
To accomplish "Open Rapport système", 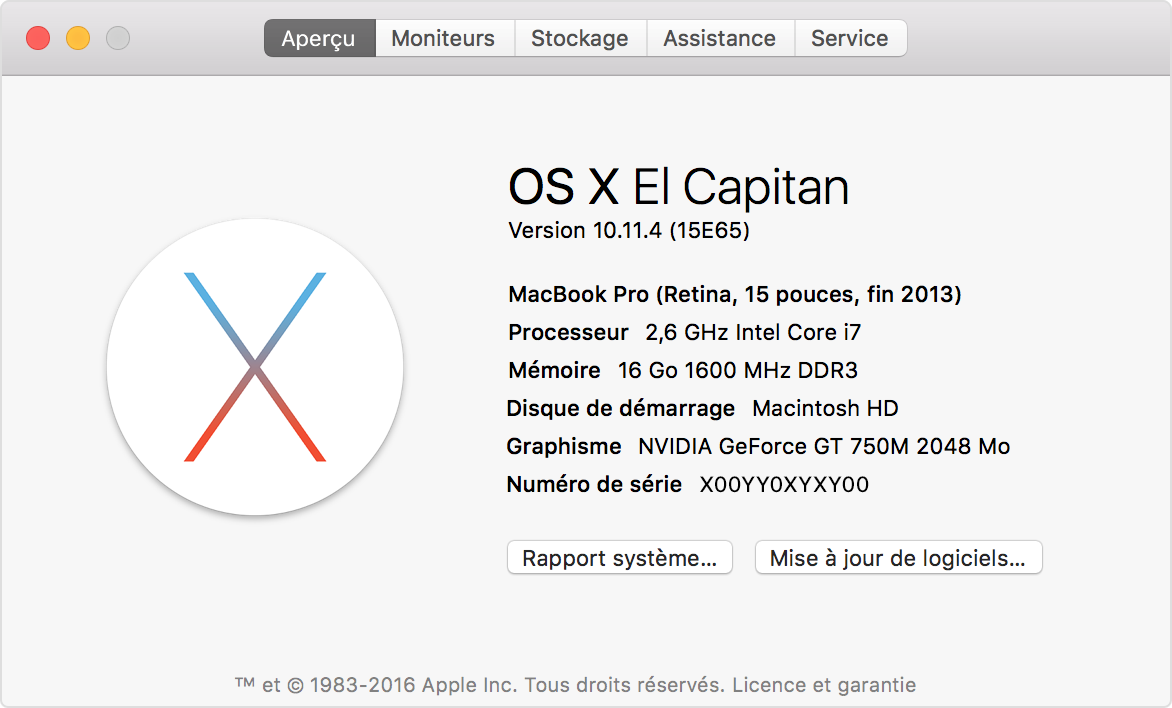I will pos(619,557).
